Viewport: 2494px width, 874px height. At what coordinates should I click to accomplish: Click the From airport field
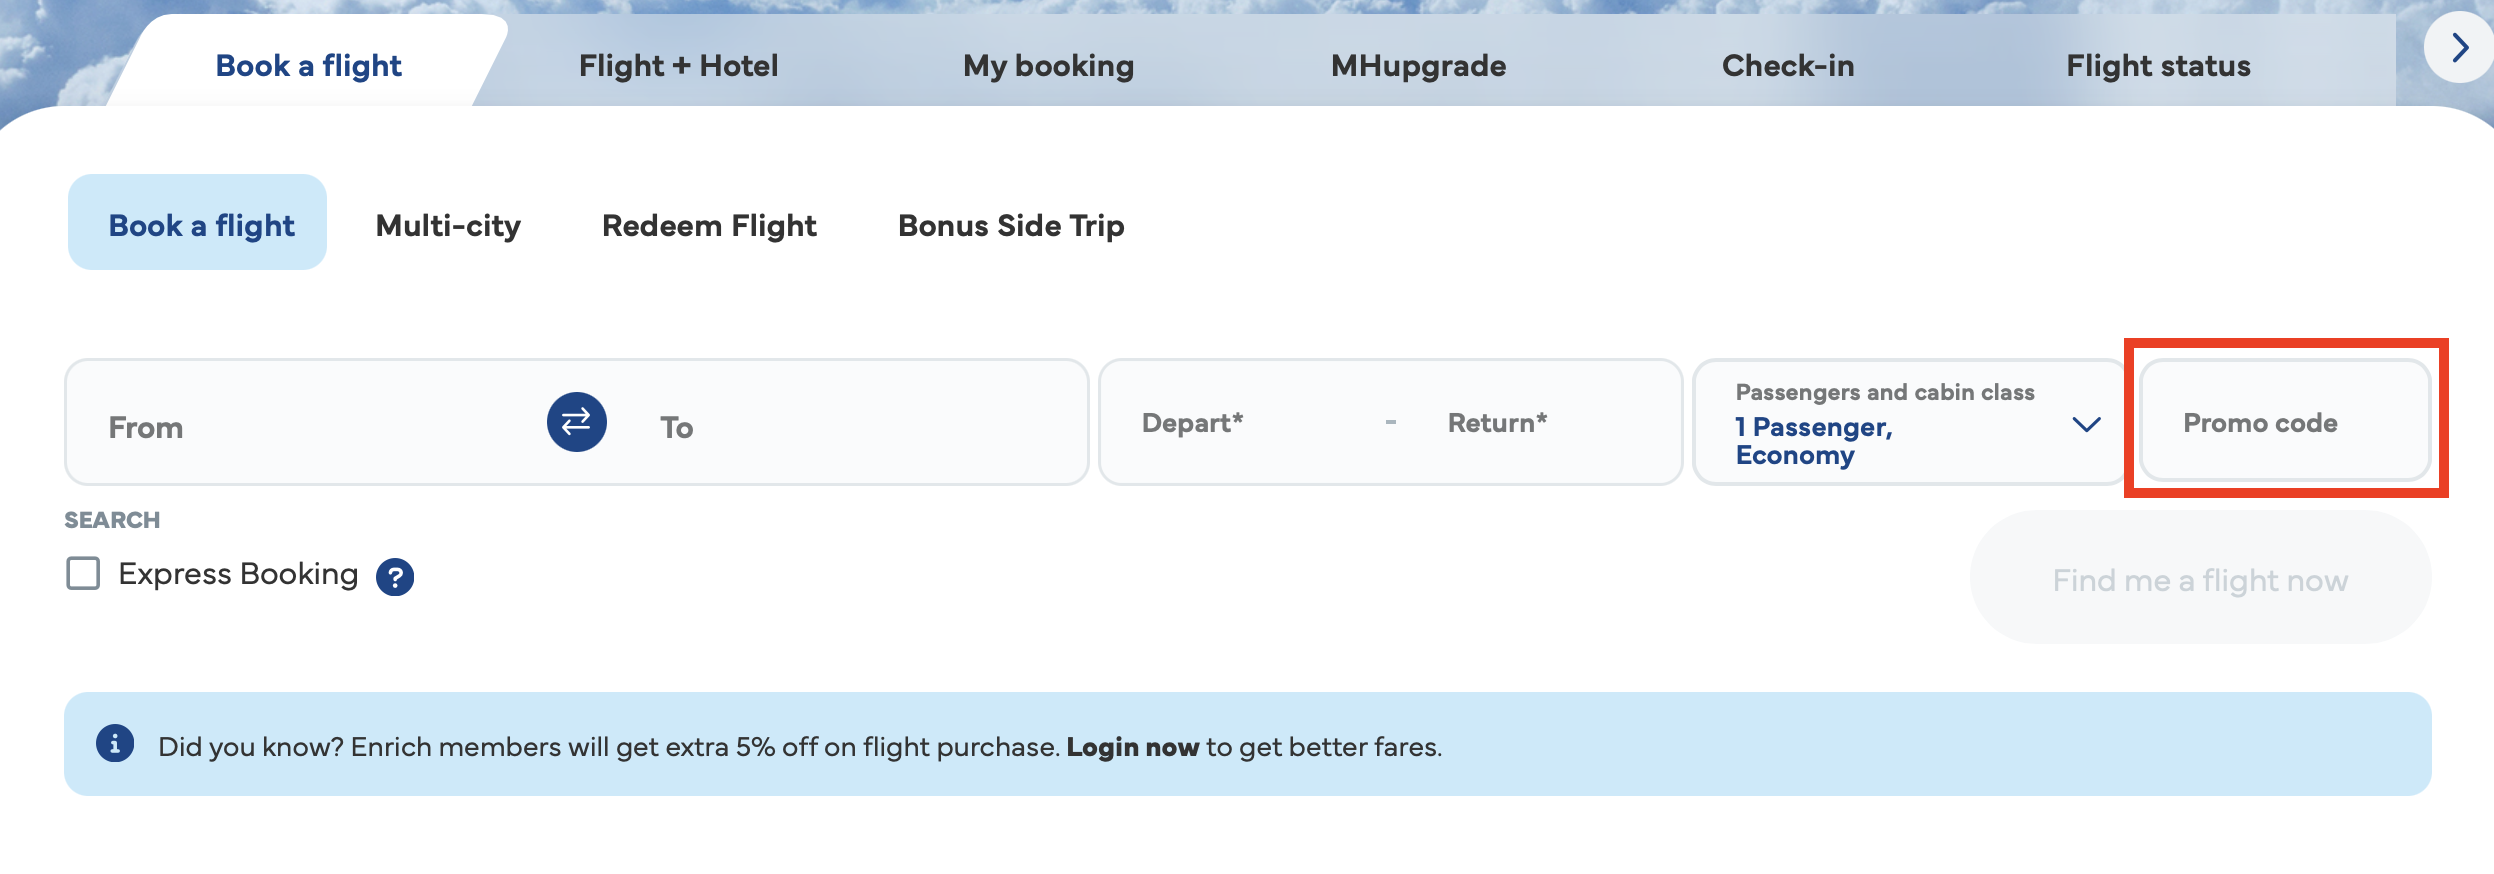point(300,427)
